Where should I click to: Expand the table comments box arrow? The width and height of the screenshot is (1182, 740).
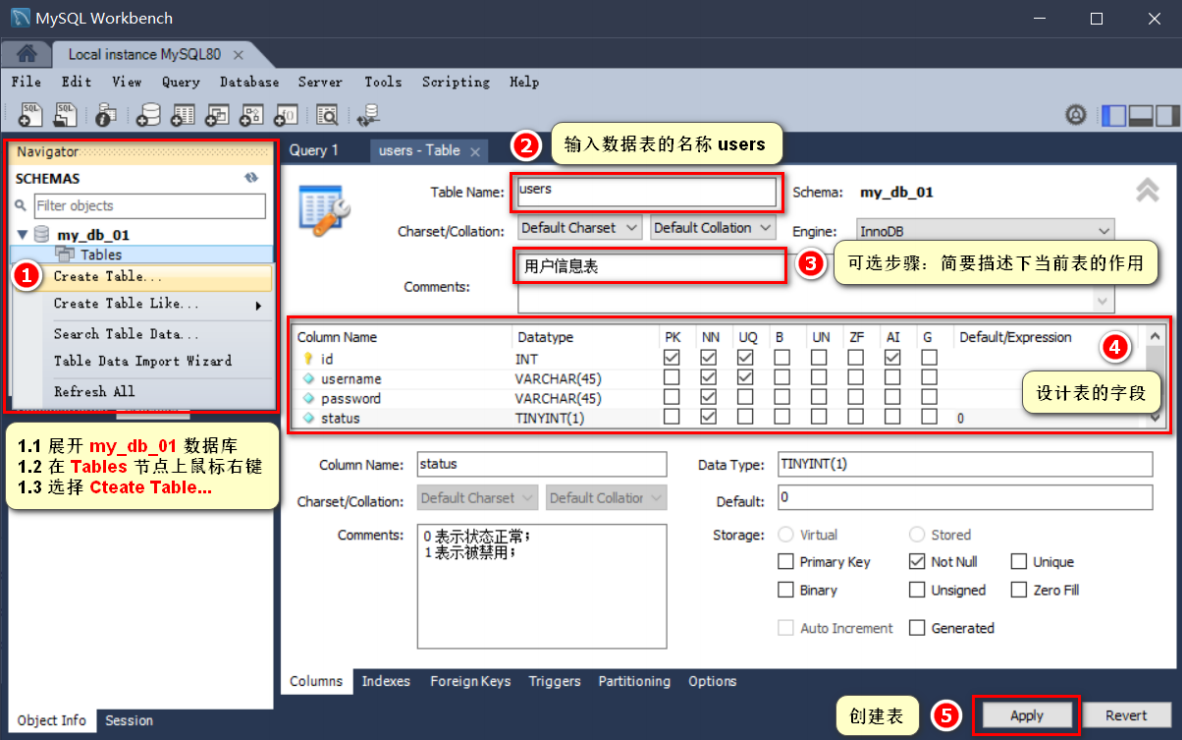click(1103, 301)
